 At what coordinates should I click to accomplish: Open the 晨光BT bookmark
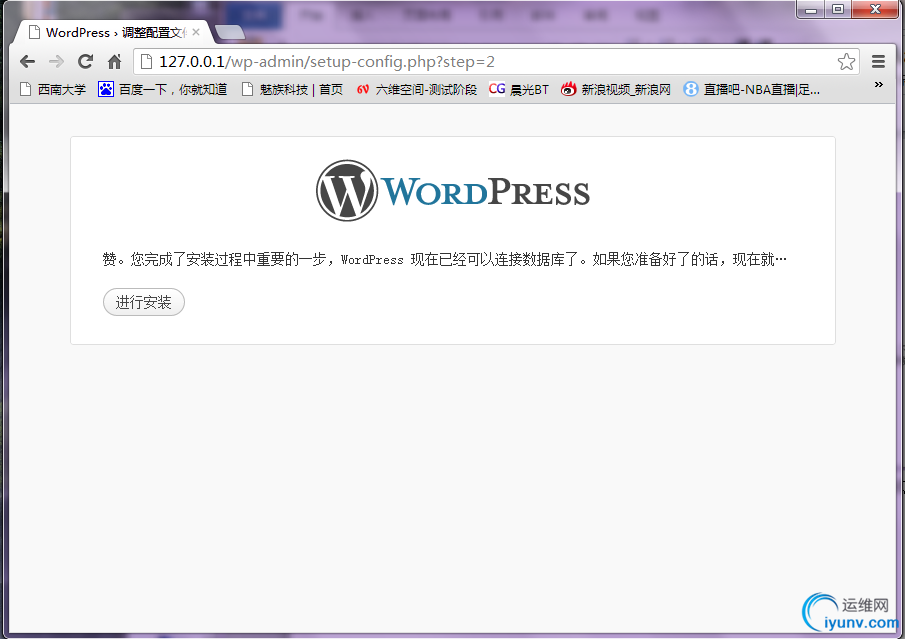pos(519,89)
